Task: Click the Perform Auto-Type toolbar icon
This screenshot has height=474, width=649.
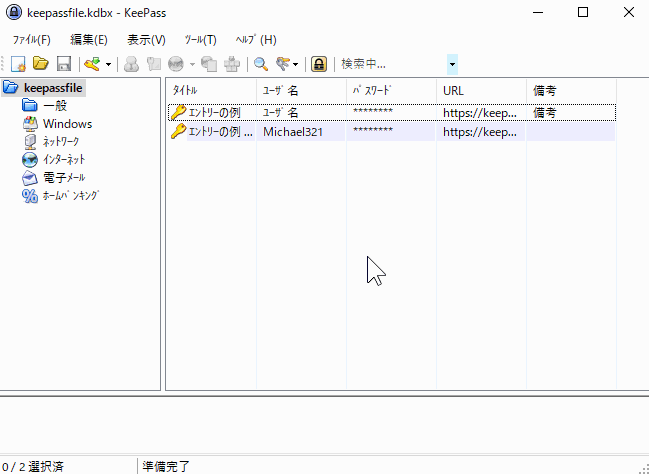Action: pyautogui.click(x=232, y=64)
